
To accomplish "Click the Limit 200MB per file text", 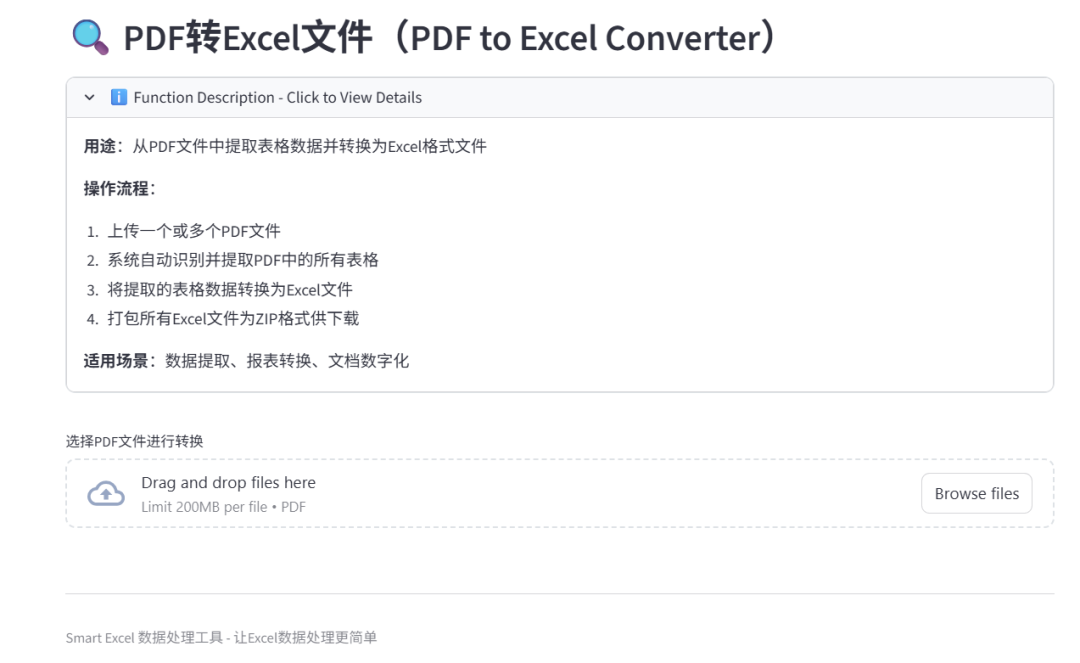I will (x=223, y=507).
